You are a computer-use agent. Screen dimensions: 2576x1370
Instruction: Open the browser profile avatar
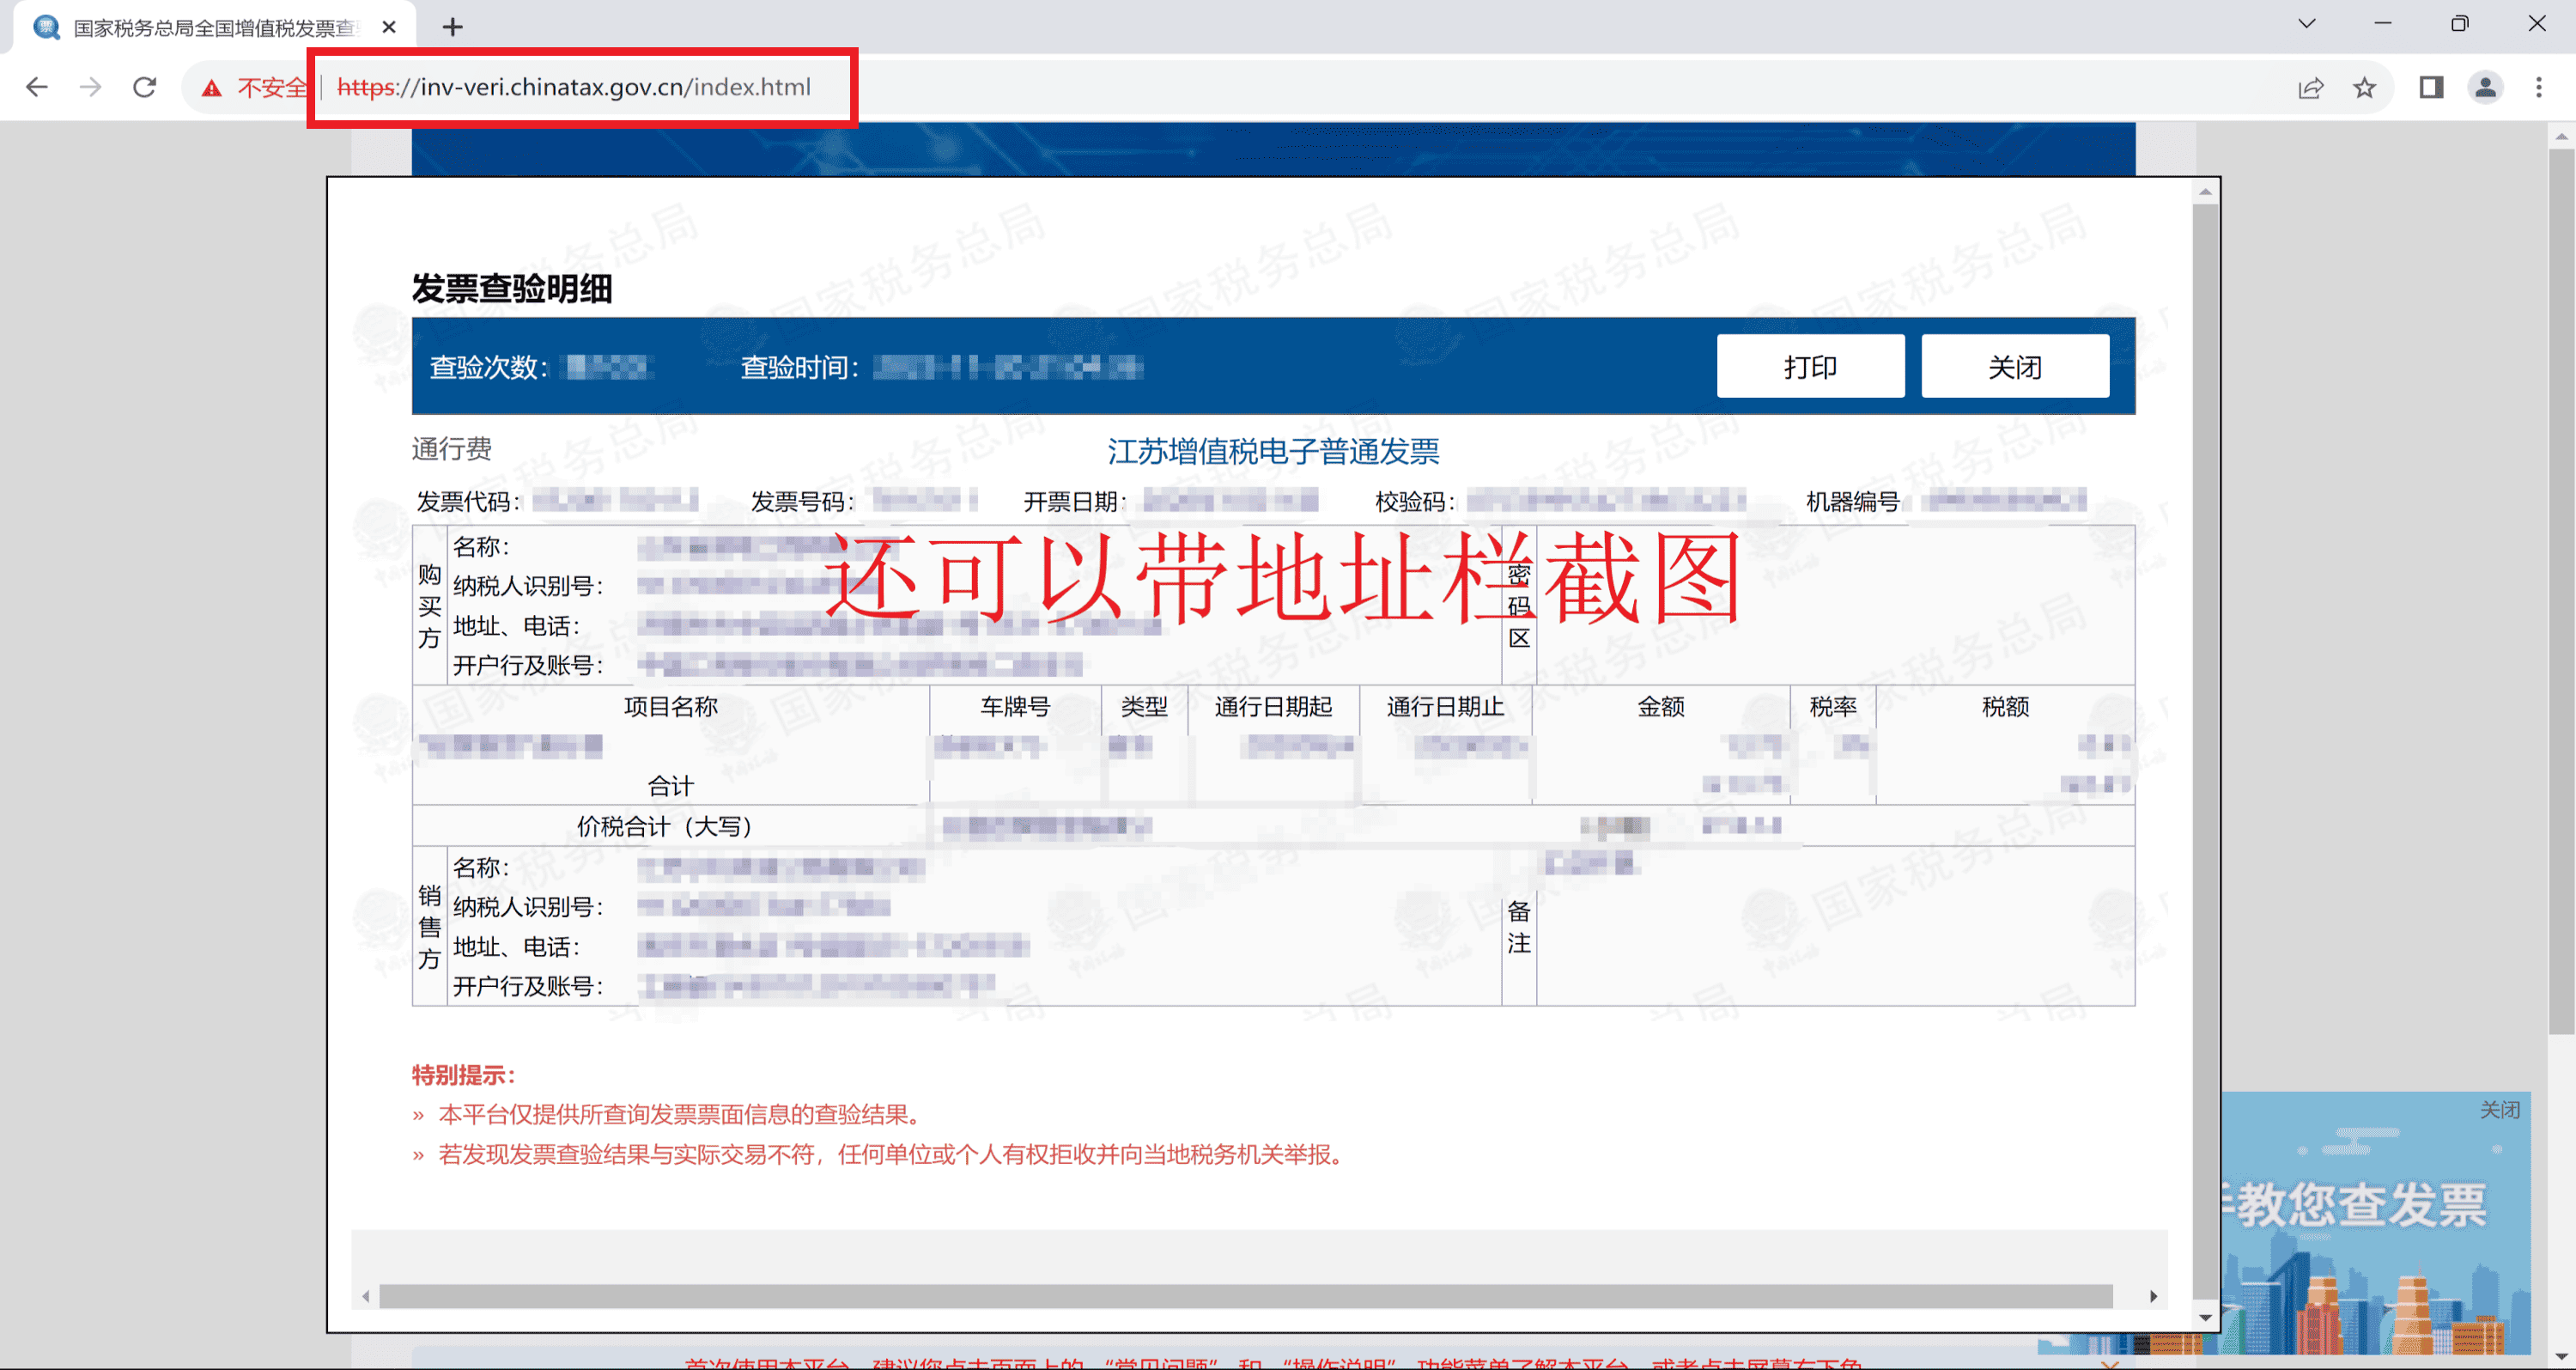[x=2487, y=88]
